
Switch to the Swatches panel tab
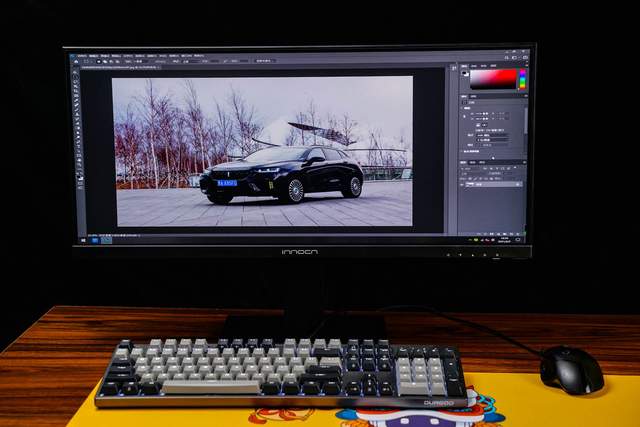tap(474, 66)
